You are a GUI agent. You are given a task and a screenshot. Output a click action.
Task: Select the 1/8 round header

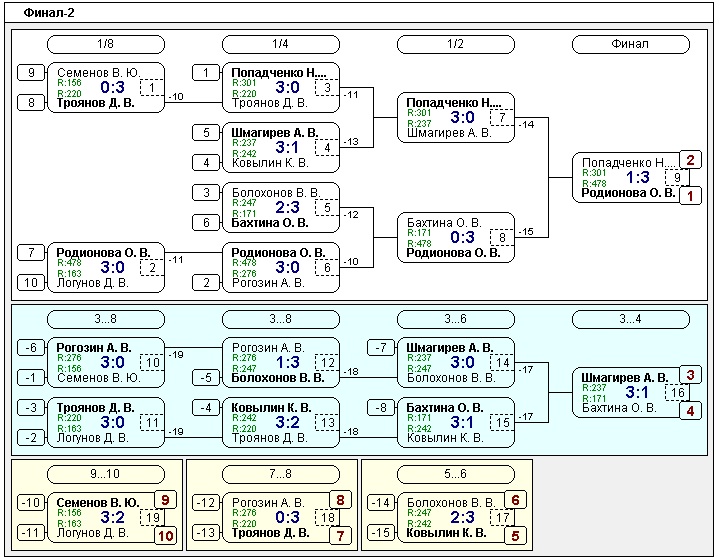[x=105, y=44]
